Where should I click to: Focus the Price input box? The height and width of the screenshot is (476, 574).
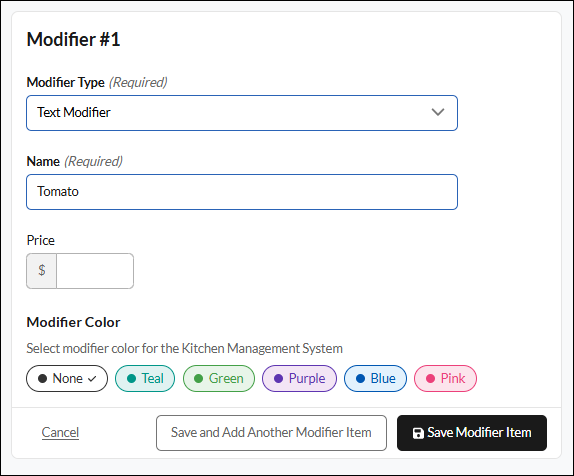tap(95, 271)
